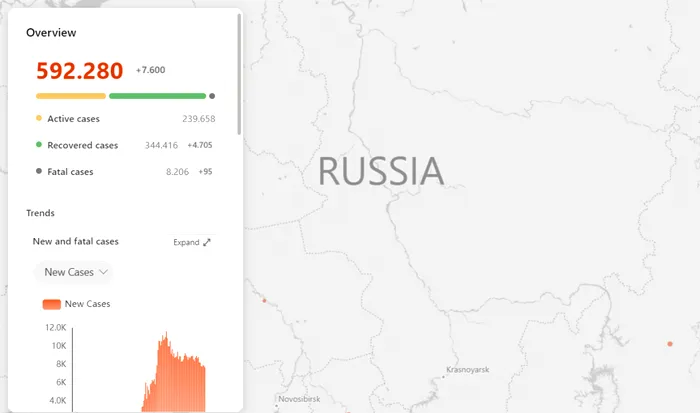Click the +7.600 daily increase value
This screenshot has height=413, width=700.
click(150, 70)
